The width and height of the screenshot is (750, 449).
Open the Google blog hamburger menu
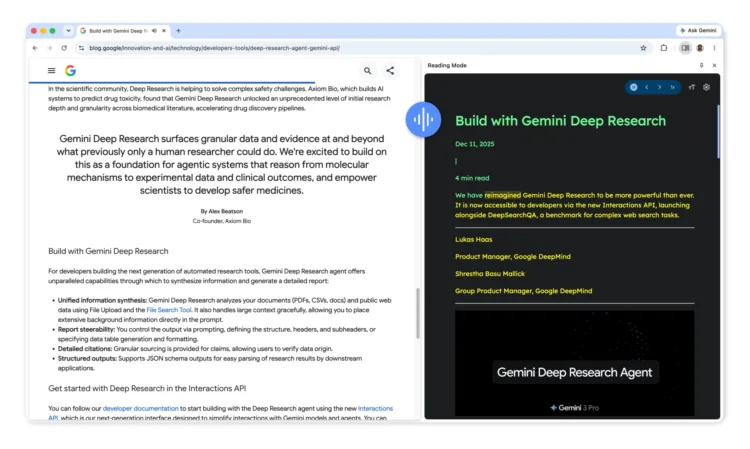coord(52,71)
